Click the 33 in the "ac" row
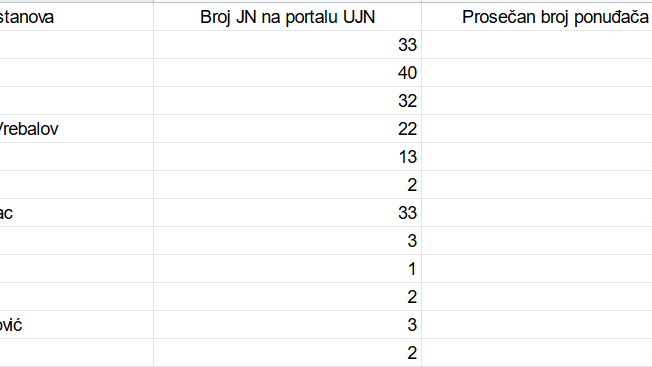Viewport: 652px width, 367px height. click(287, 213)
